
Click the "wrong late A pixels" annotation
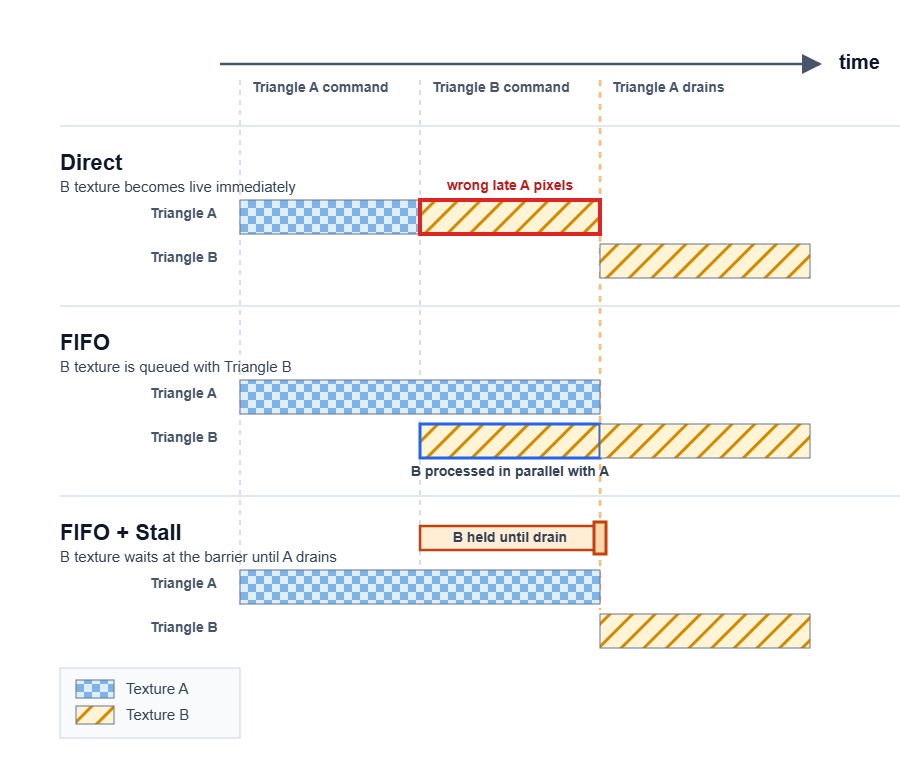click(x=509, y=185)
